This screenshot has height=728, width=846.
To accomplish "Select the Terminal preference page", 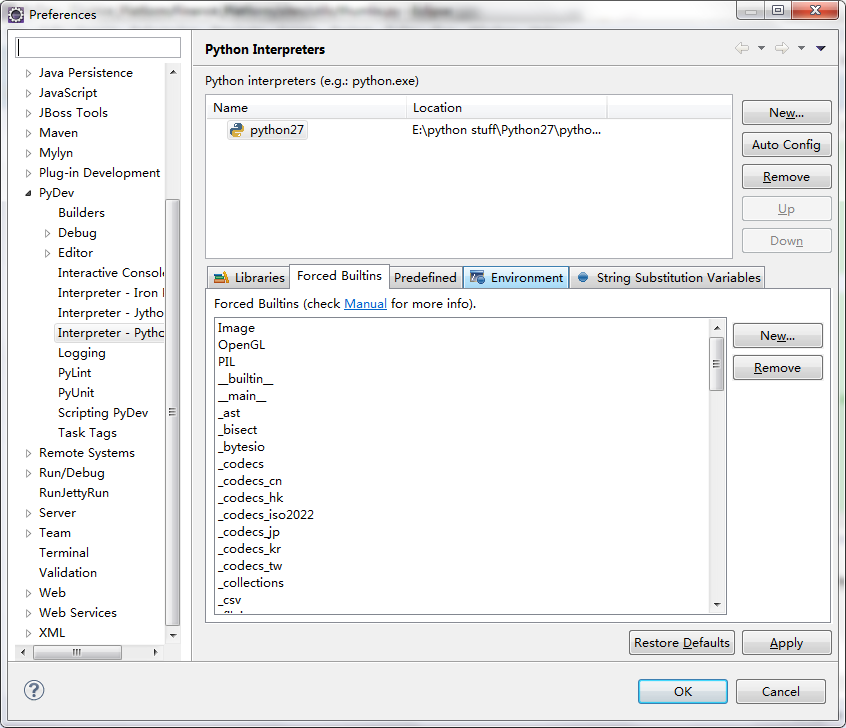I will tap(64, 553).
